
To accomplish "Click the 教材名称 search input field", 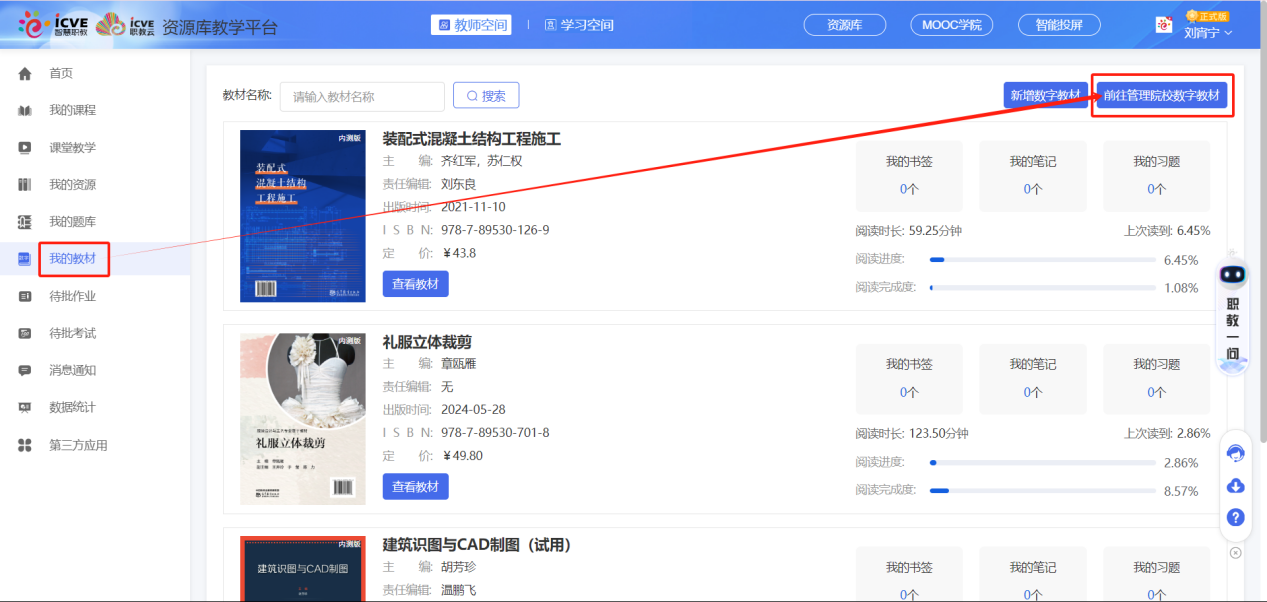I will (362, 97).
